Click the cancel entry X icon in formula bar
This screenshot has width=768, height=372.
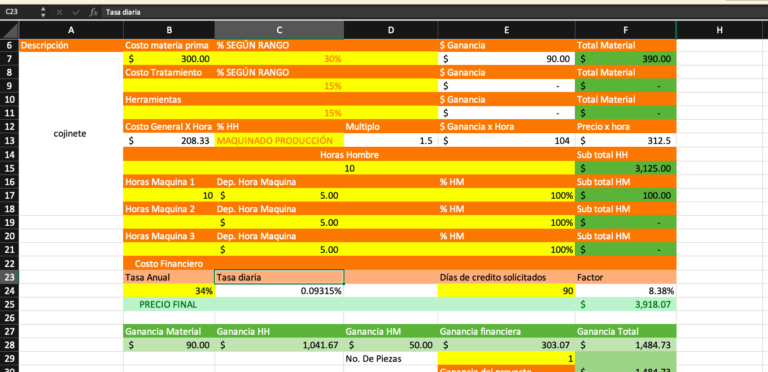coord(59,12)
